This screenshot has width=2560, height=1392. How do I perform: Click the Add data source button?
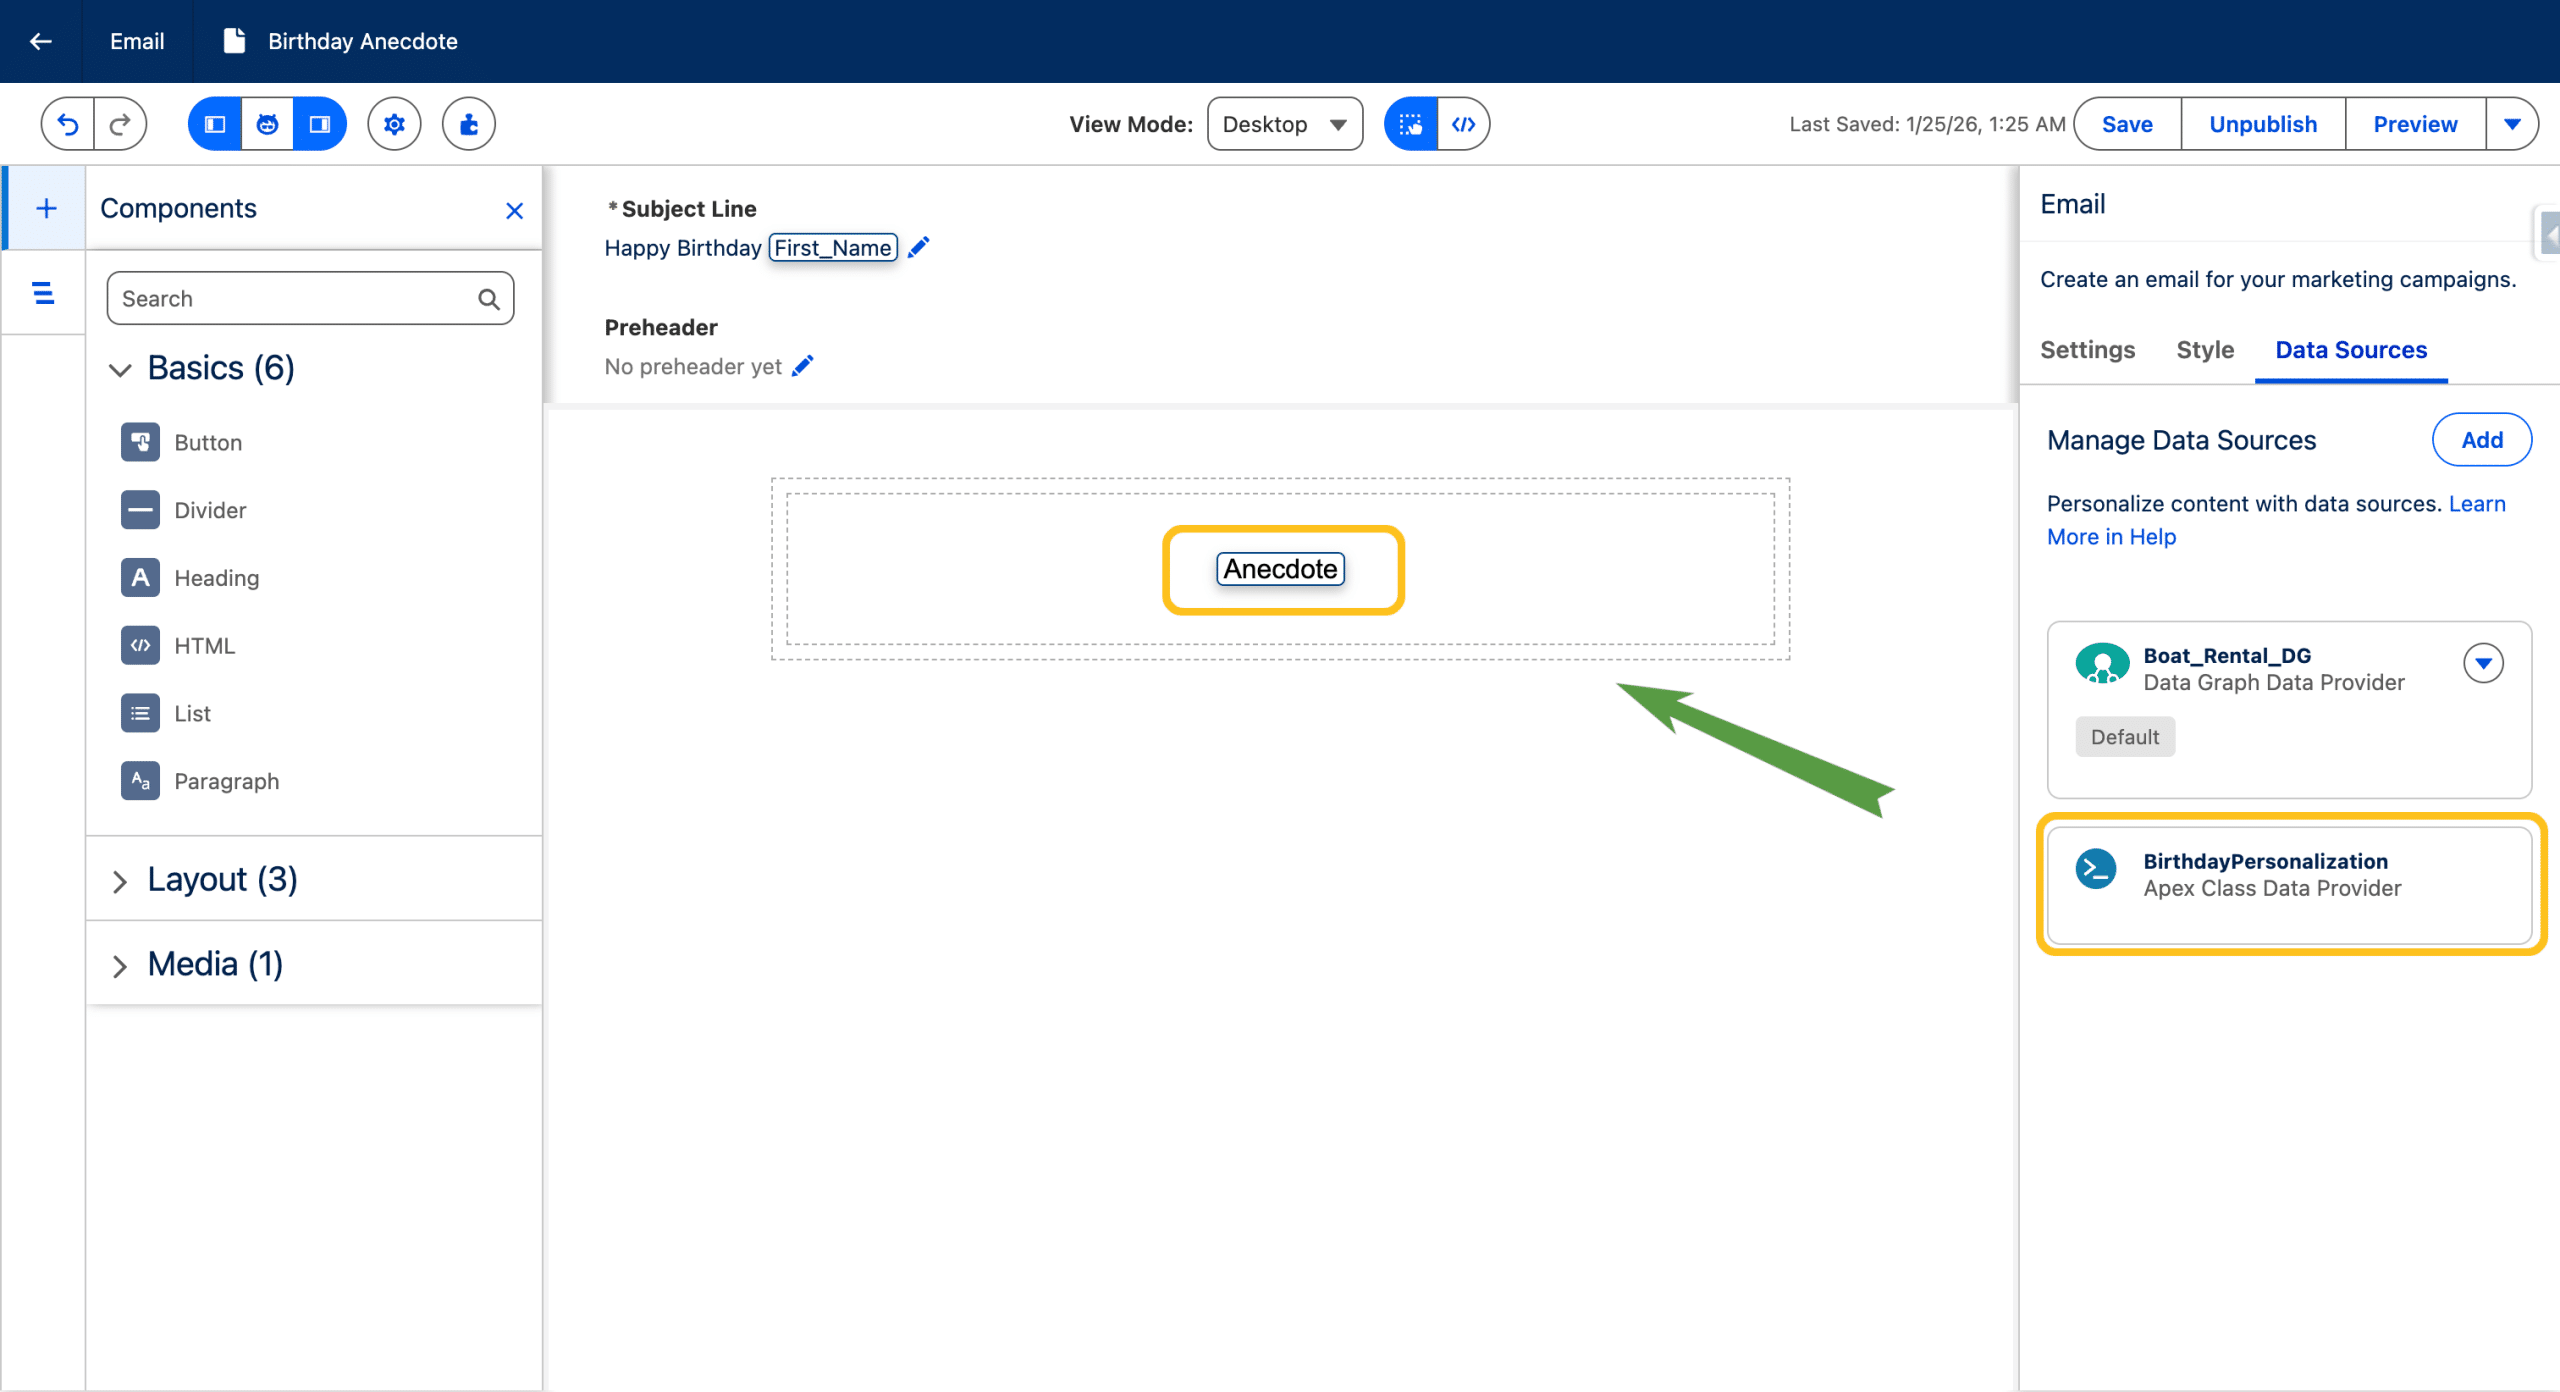tap(2481, 440)
